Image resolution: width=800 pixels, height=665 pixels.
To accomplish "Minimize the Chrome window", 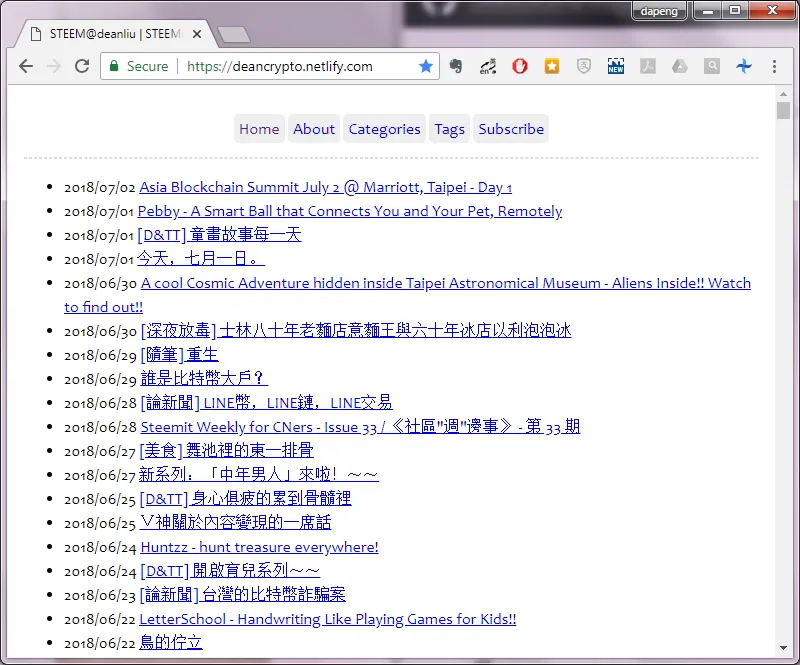I will (707, 11).
